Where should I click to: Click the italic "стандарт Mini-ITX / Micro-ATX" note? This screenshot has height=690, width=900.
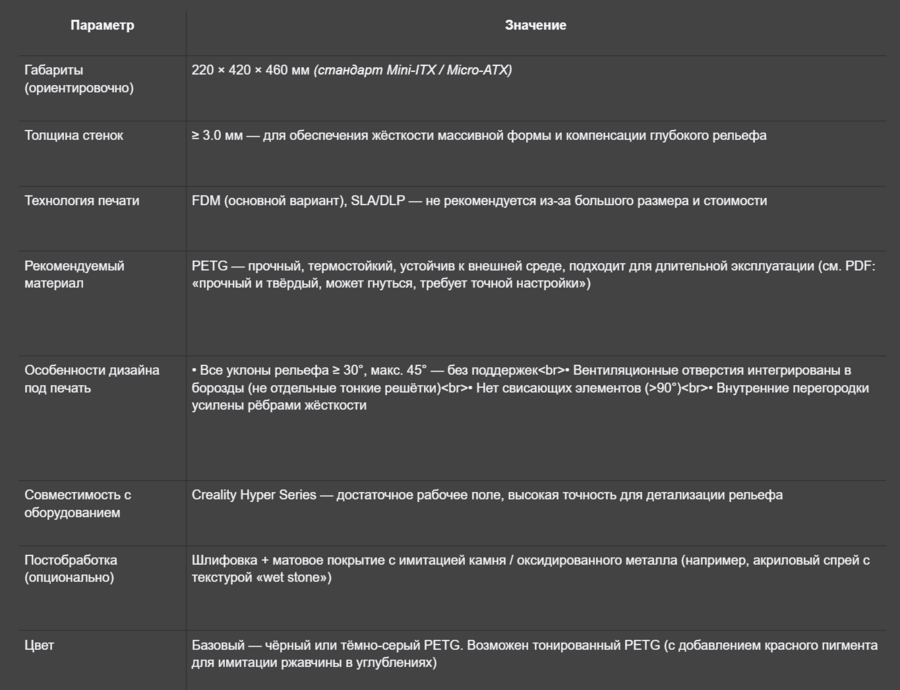tap(413, 70)
